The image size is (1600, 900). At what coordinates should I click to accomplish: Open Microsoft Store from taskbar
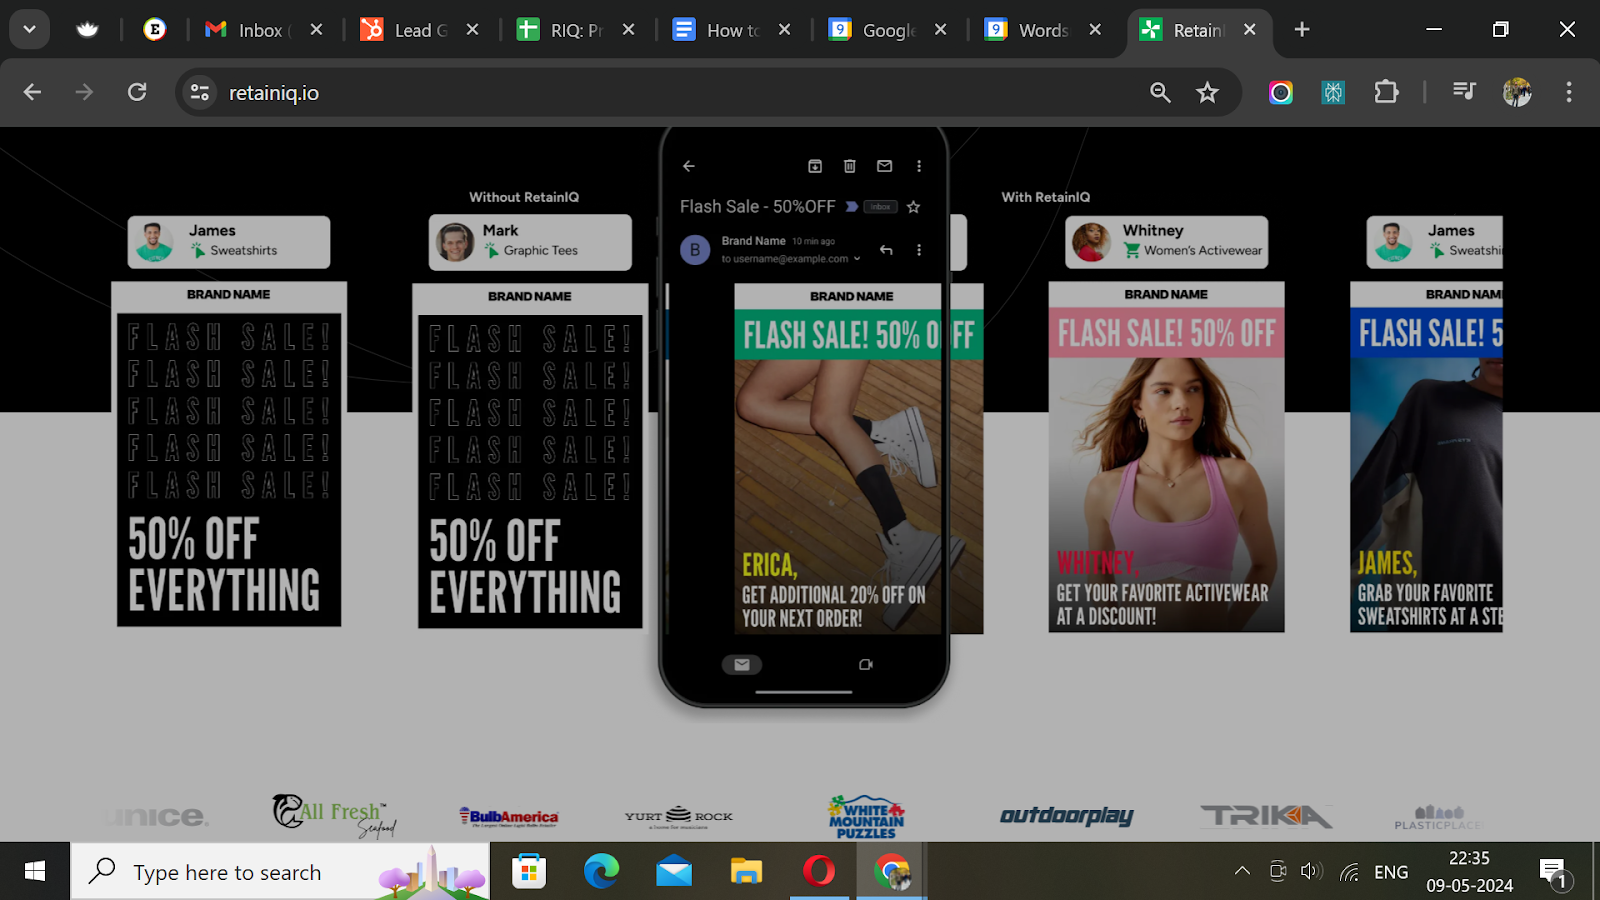(x=529, y=872)
